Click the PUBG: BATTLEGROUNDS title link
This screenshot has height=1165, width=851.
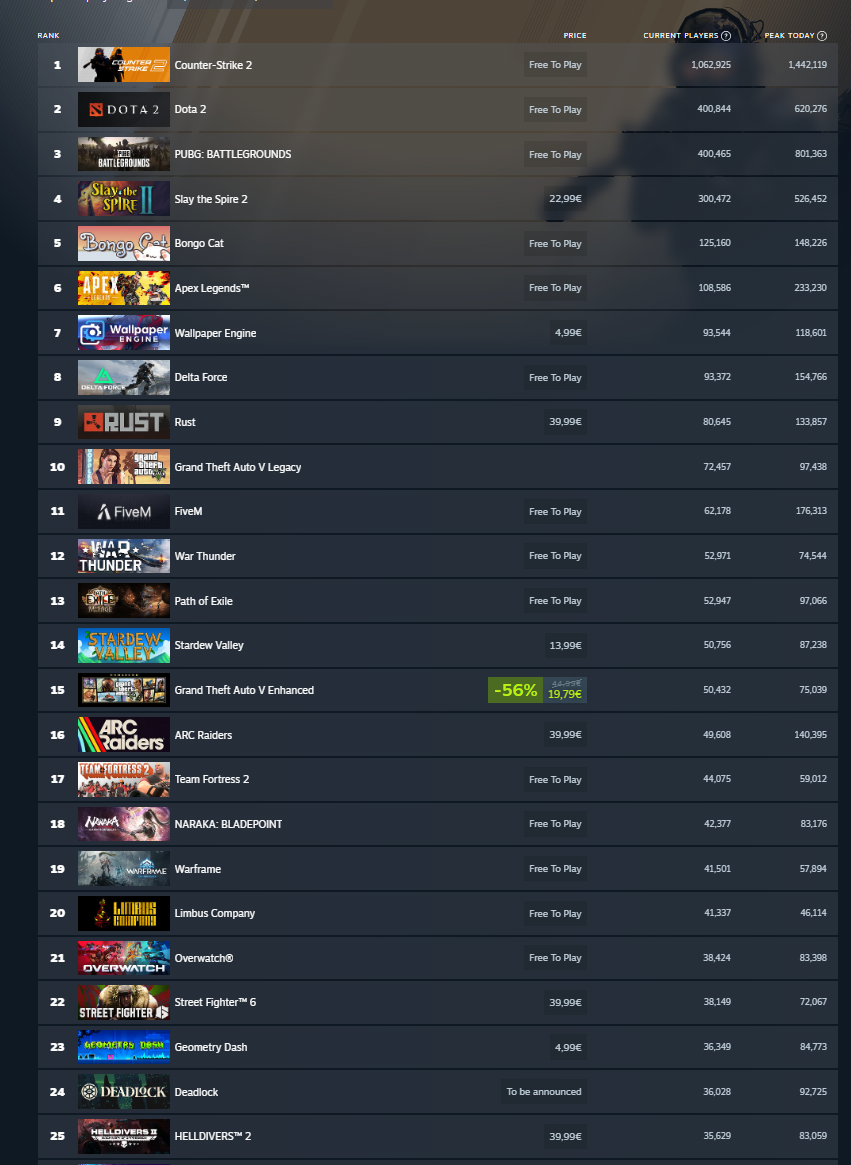tap(233, 154)
